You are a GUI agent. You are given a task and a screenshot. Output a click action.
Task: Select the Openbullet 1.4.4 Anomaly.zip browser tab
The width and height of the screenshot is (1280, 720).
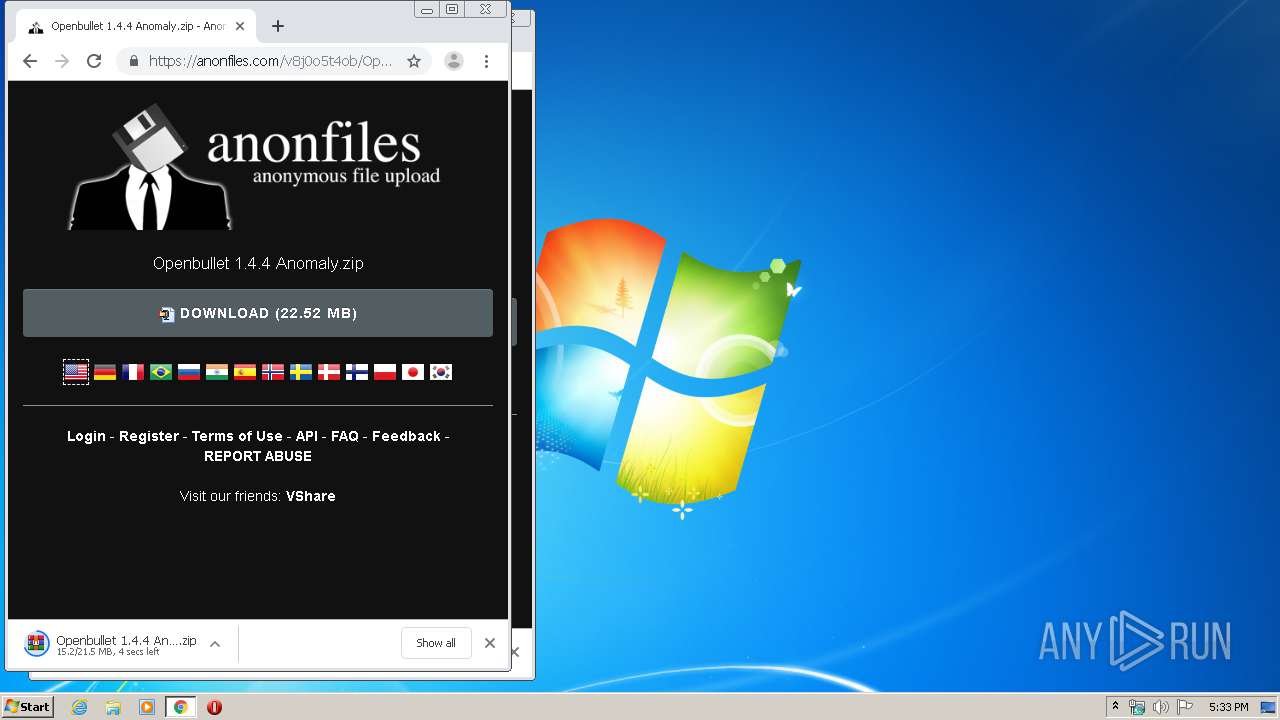135,27
